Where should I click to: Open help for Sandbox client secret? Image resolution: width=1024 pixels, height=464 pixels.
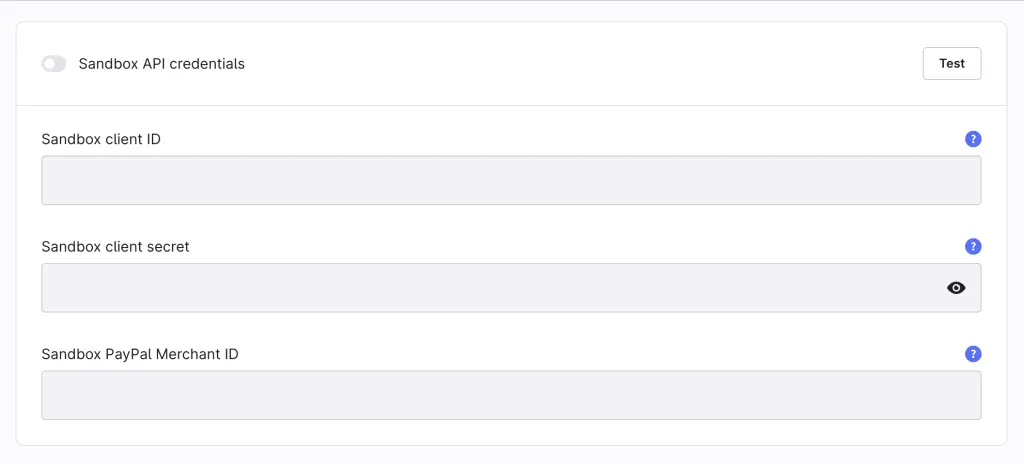pyautogui.click(x=973, y=246)
